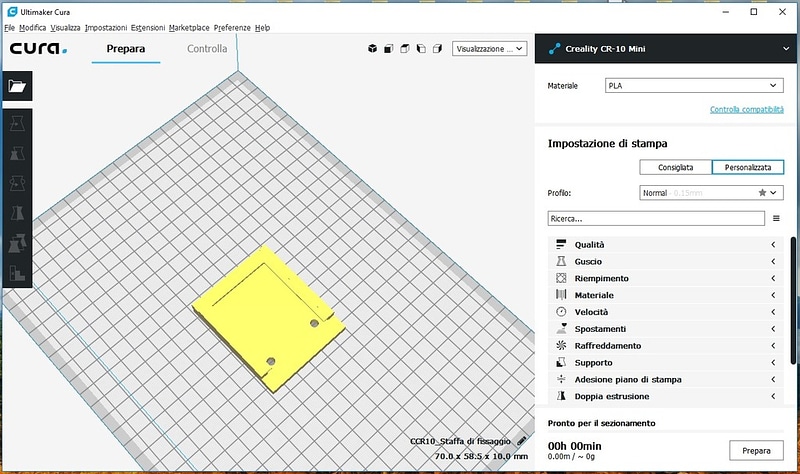The image size is (800, 474).
Task: Click the Qualità category icon
Action: coord(561,244)
